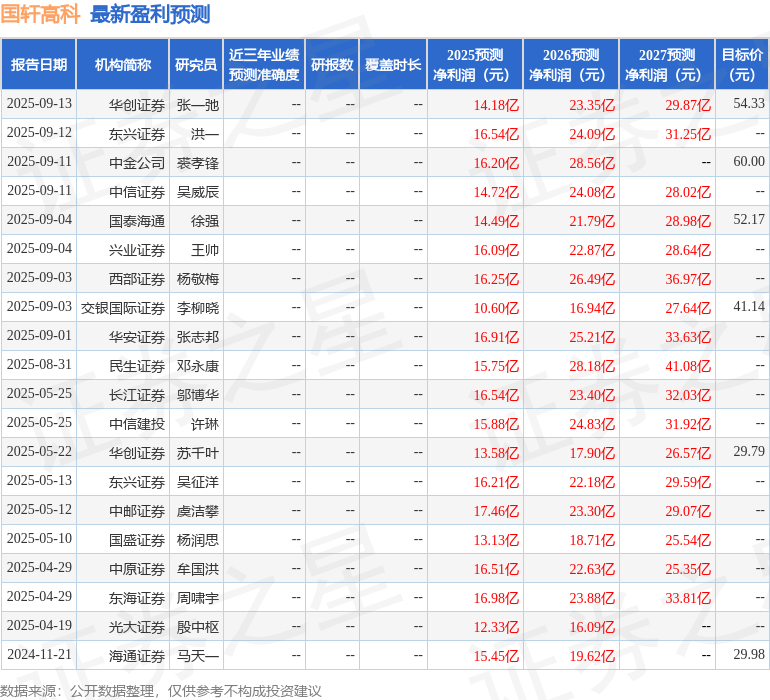Click researcher name 王帅
The width and height of the screenshot is (770, 700).
(205, 250)
